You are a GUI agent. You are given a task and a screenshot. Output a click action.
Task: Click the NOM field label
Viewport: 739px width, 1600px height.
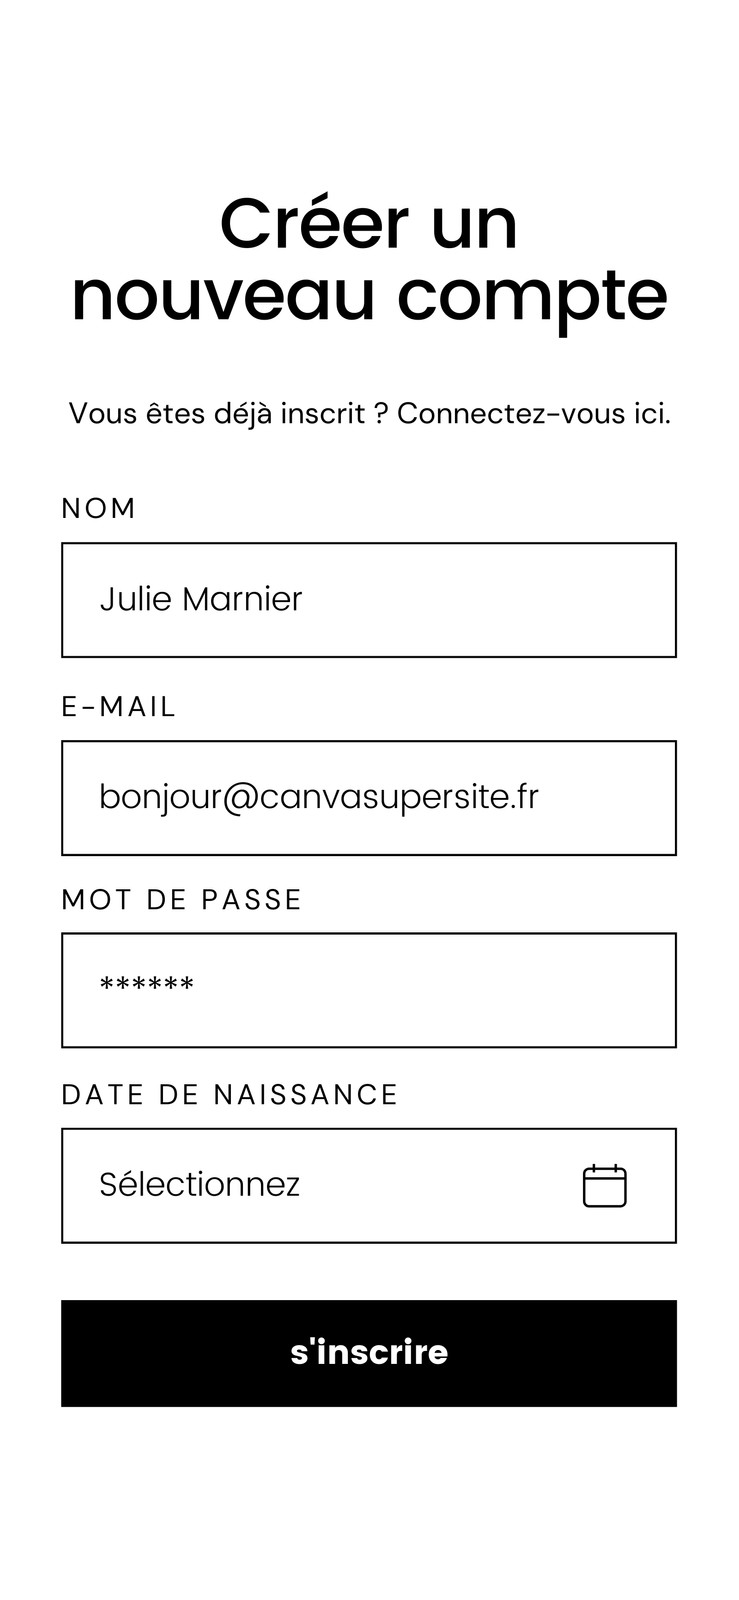(x=98, y=508)
